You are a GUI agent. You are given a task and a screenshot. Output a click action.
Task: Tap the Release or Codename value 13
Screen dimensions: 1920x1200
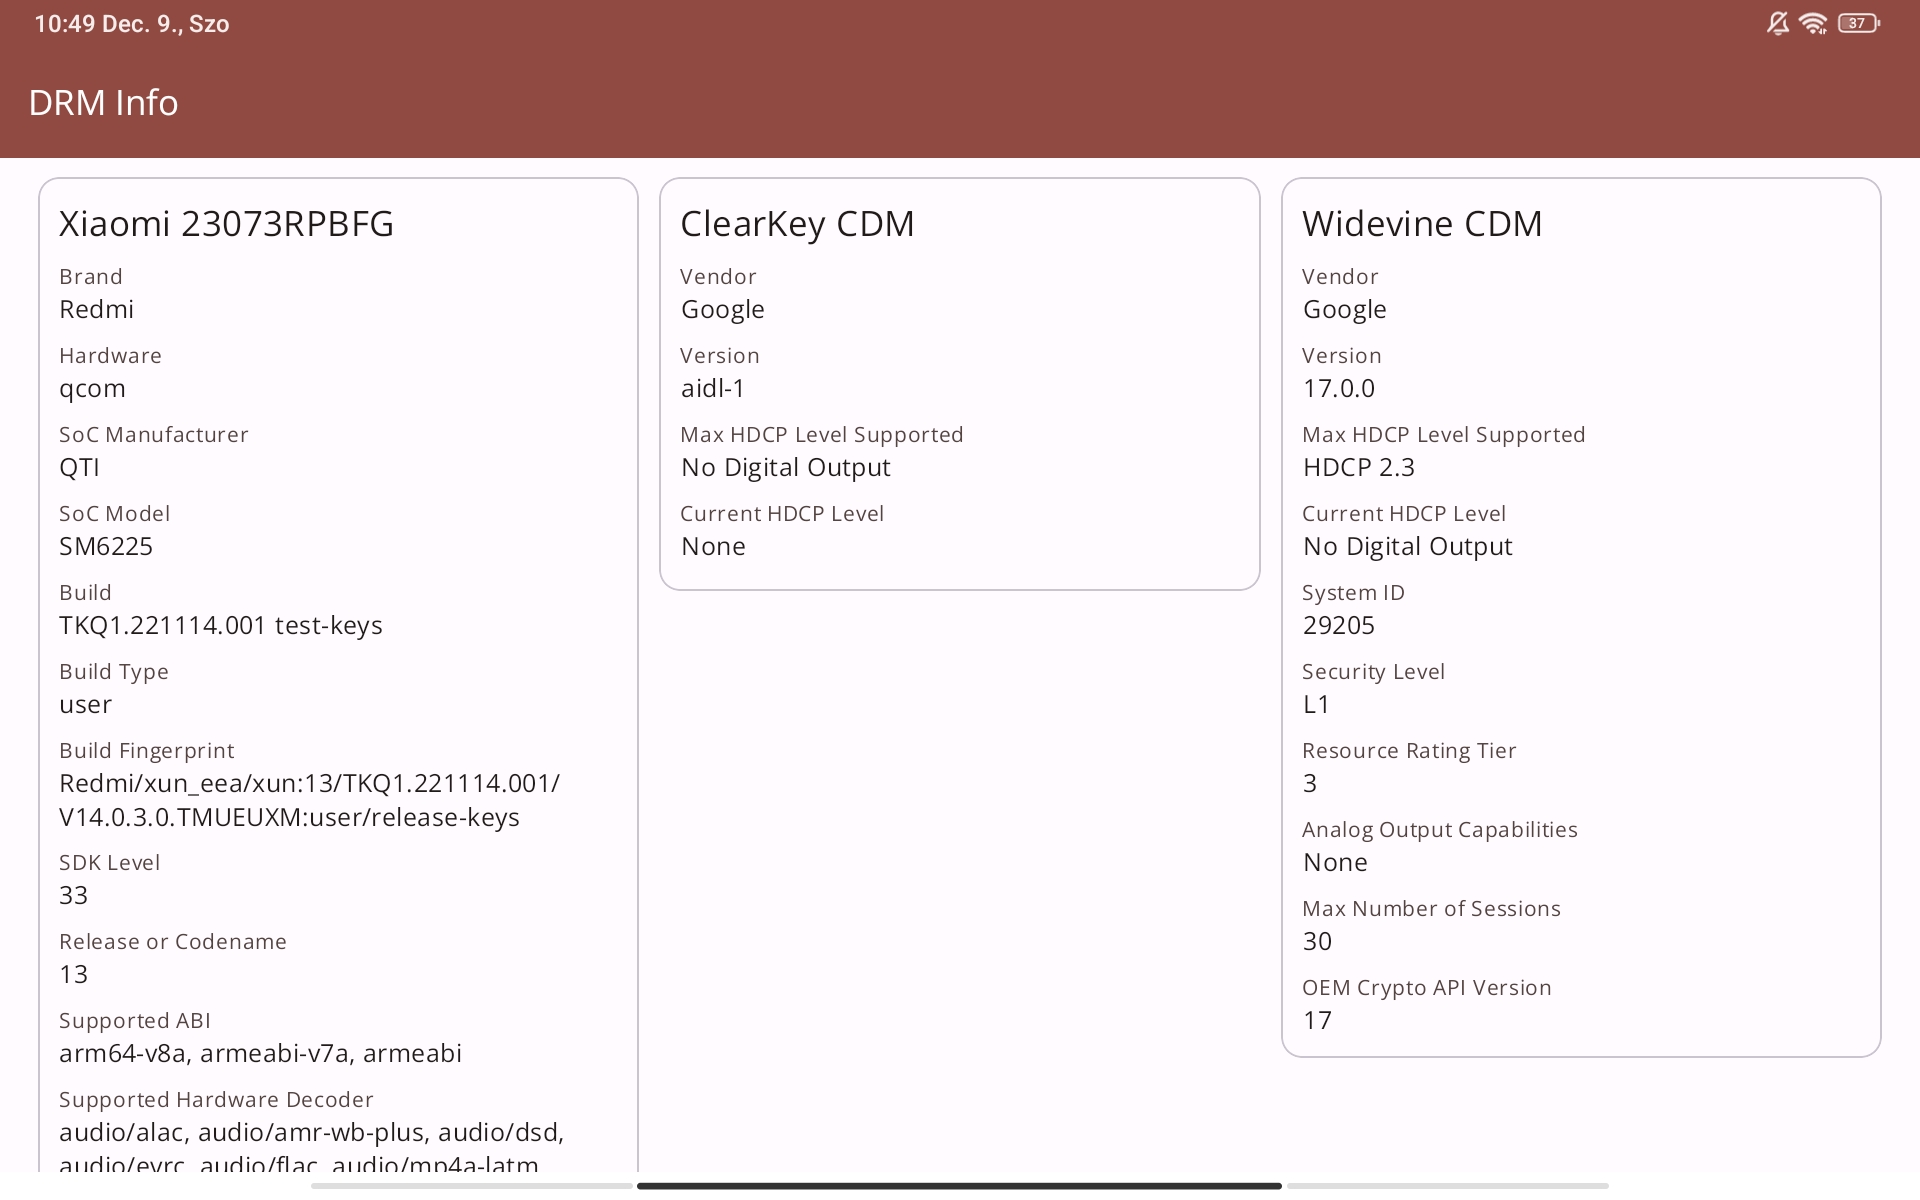(x=73, y=974)
